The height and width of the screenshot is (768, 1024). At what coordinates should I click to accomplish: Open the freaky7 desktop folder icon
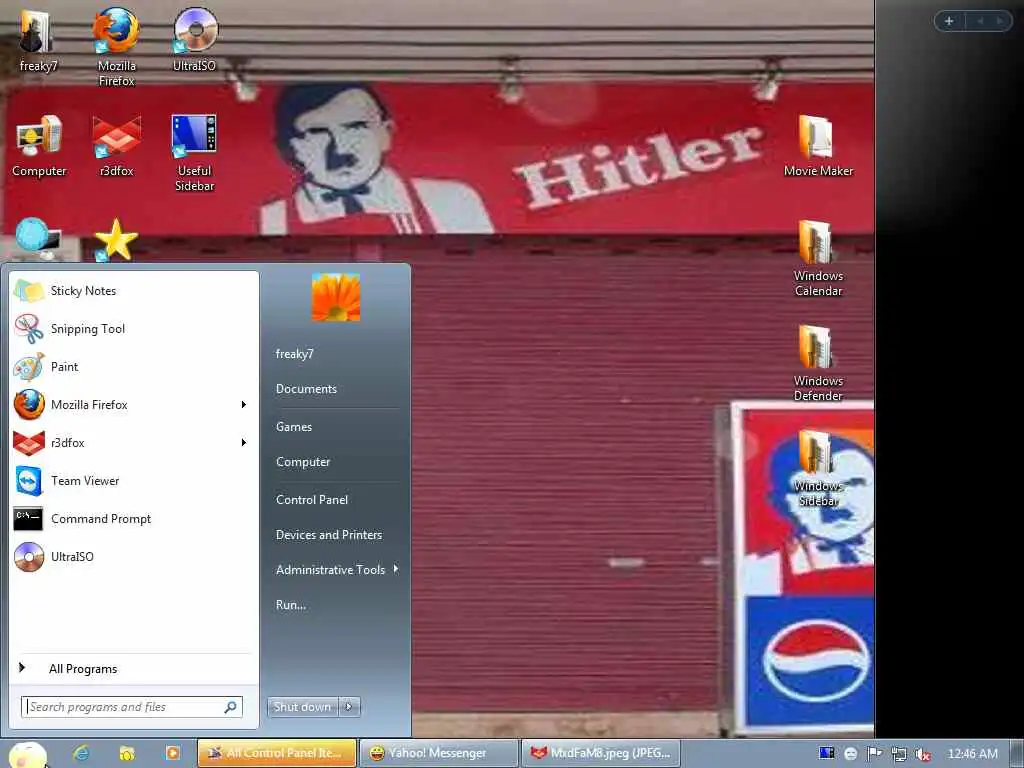[x=37, y=40]
